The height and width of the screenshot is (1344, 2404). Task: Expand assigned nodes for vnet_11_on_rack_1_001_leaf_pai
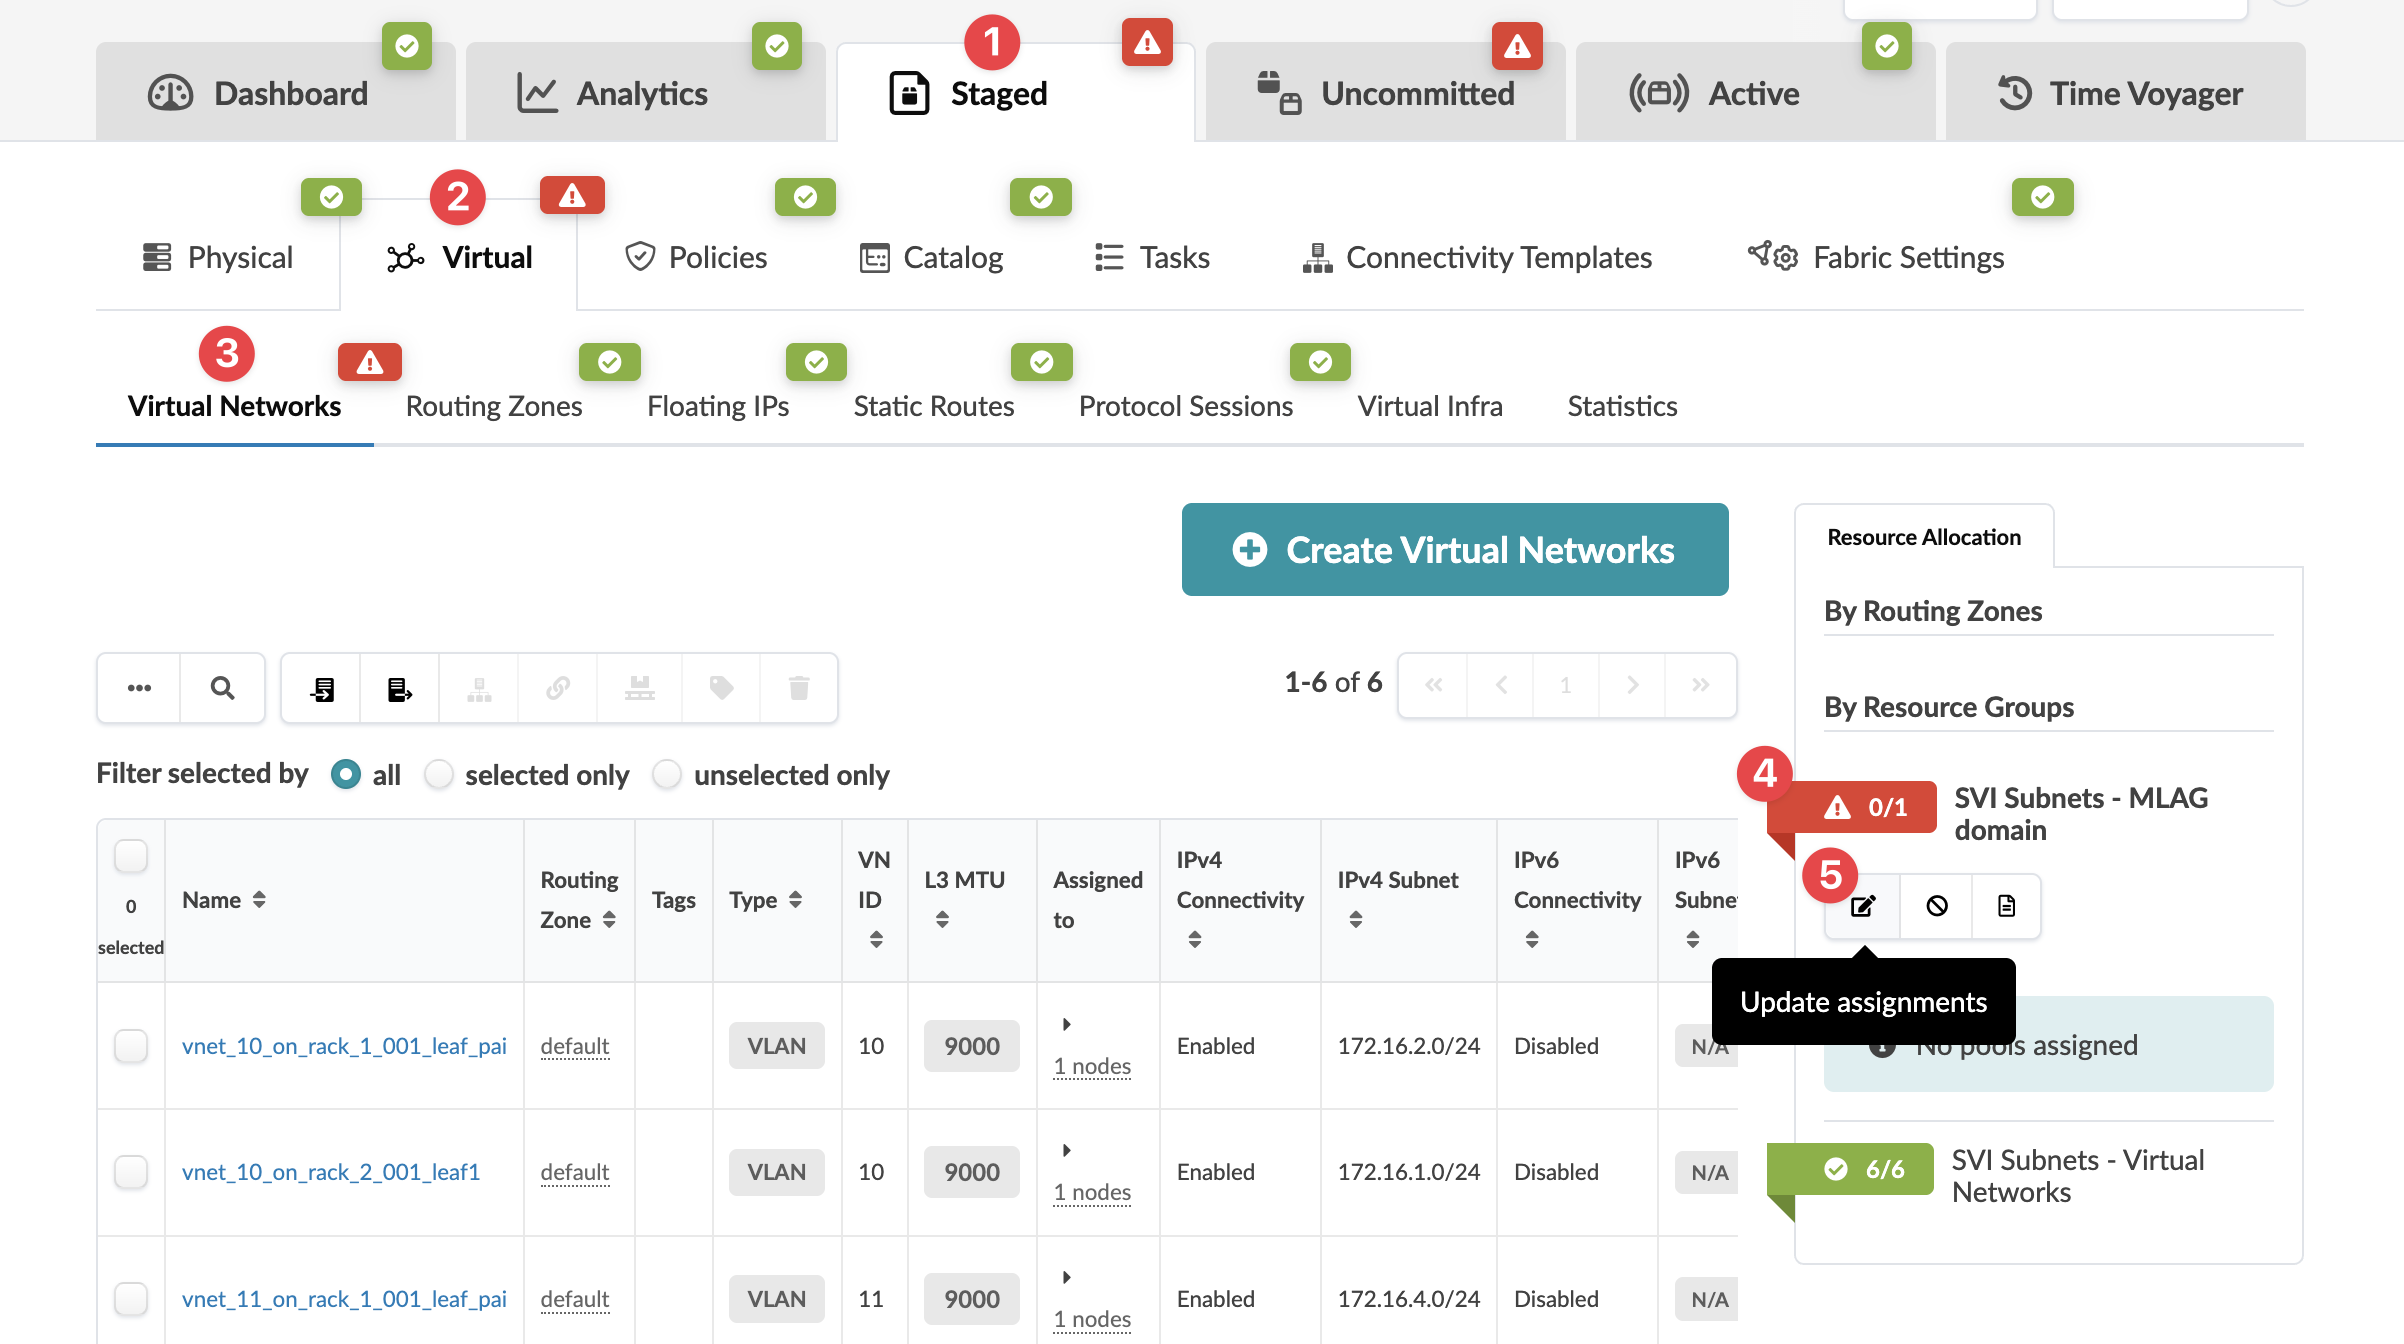point(1066,1277)
